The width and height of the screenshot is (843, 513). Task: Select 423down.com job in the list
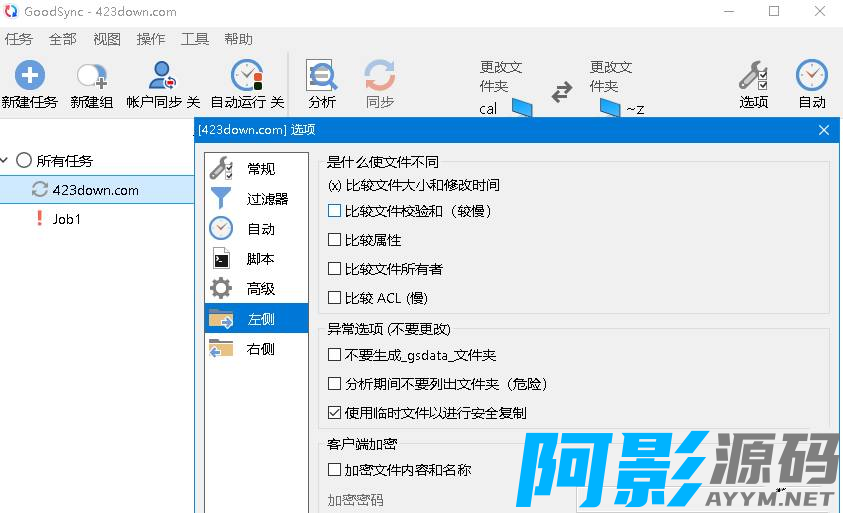(96, 190)
